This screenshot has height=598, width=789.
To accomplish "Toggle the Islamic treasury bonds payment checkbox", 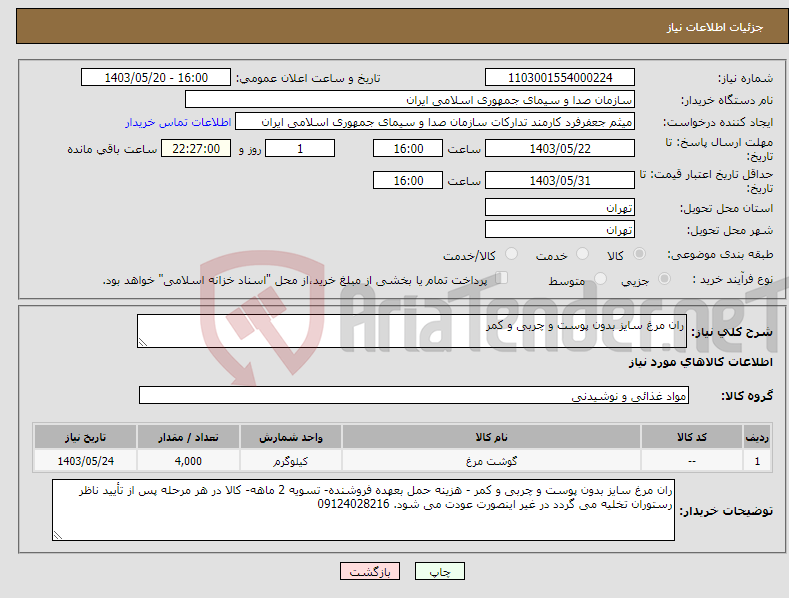I will (502, 278).
